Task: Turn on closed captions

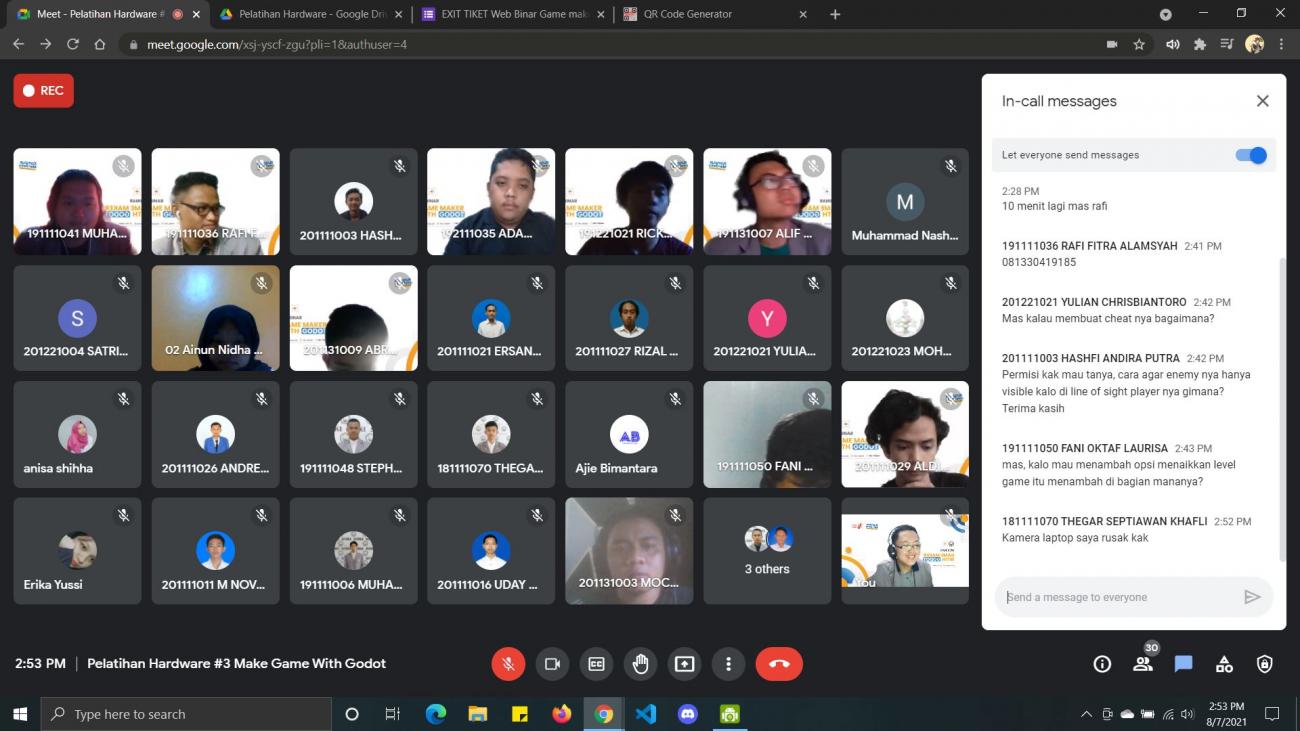Action: (596, 664)
